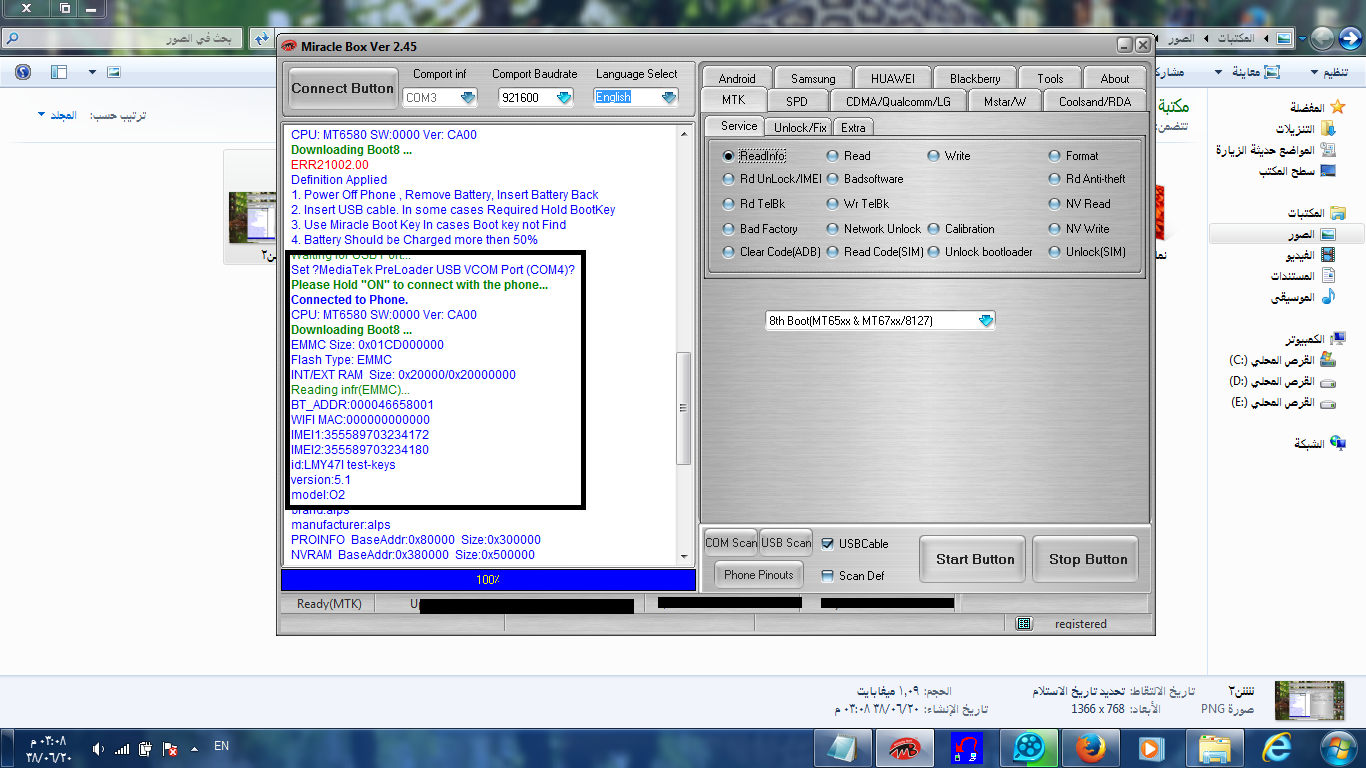Click the Connect Button in Miracle Box
Screen dimensions: 1366x768
tap(342, 88)
